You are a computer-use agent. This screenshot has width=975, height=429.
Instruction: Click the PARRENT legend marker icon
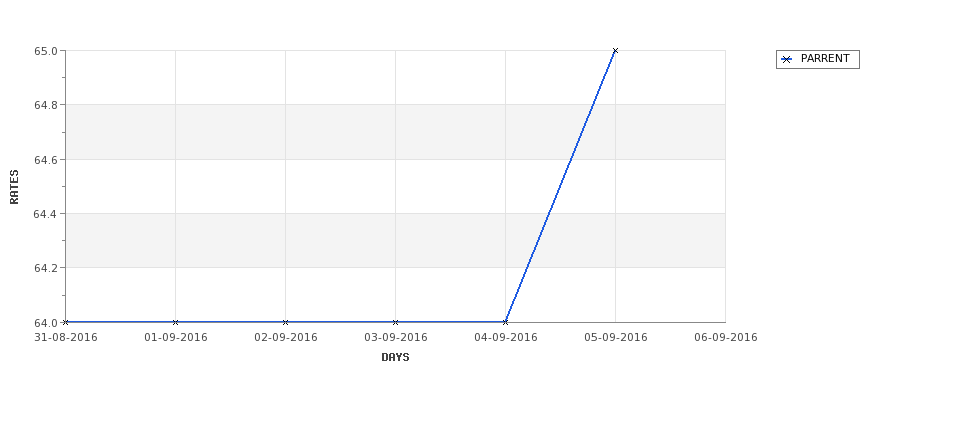[787, 60]
